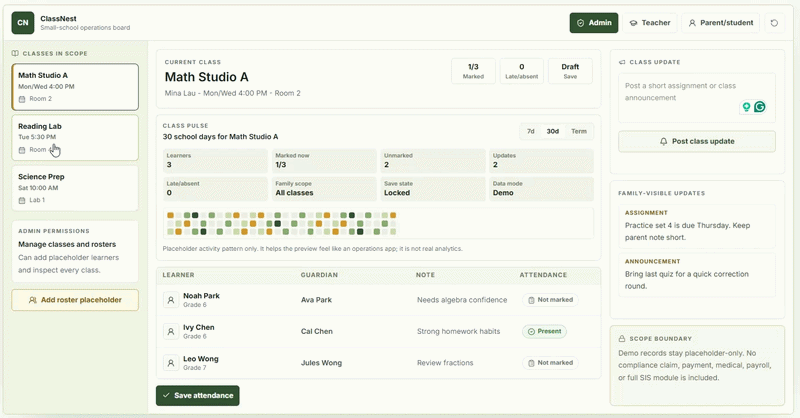Focus the class announcement text field
Viewport: 800px width, 418px height.
(697, 98)
